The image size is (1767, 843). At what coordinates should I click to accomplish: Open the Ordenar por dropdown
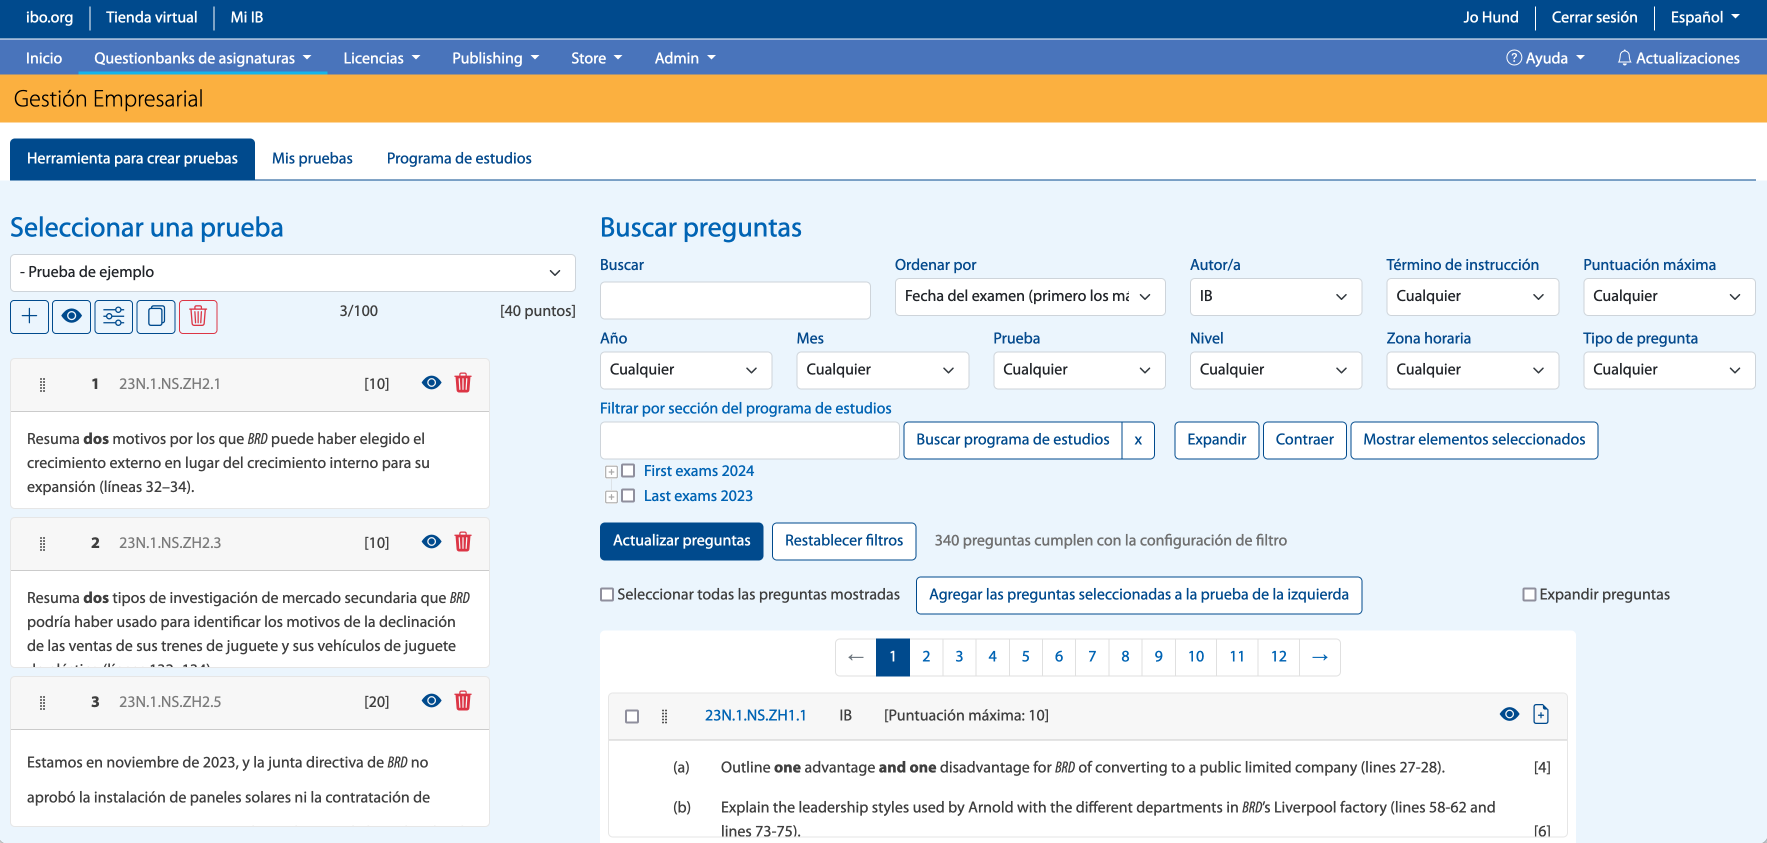click(x=1029, y=297)
